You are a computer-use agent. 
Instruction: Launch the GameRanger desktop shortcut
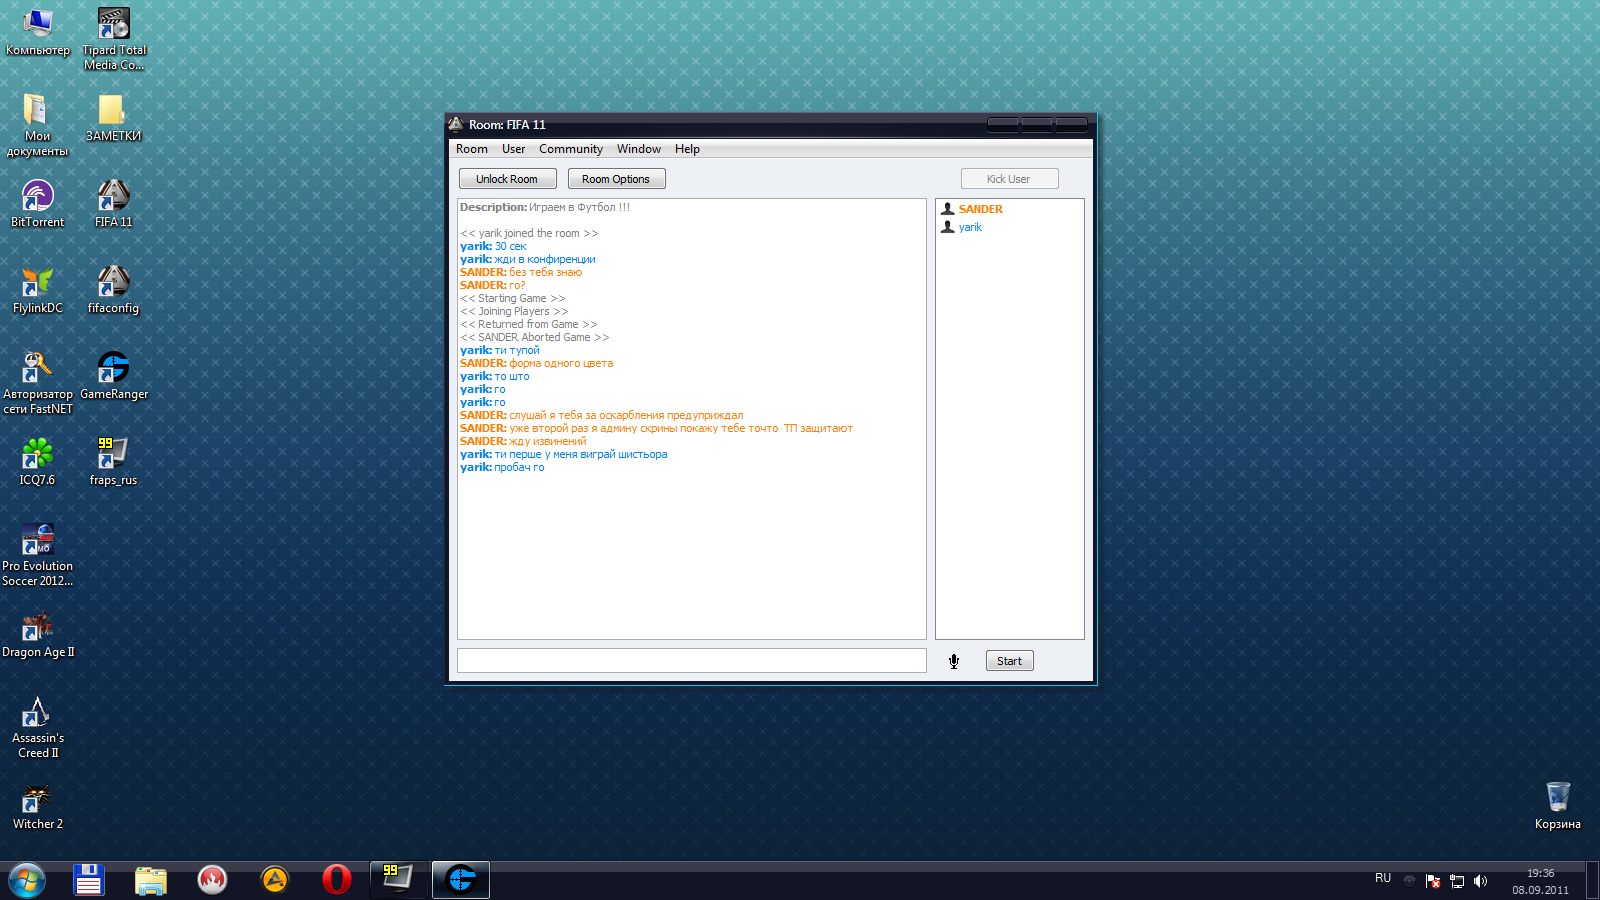pyautogui.click(x=114, y=376)
